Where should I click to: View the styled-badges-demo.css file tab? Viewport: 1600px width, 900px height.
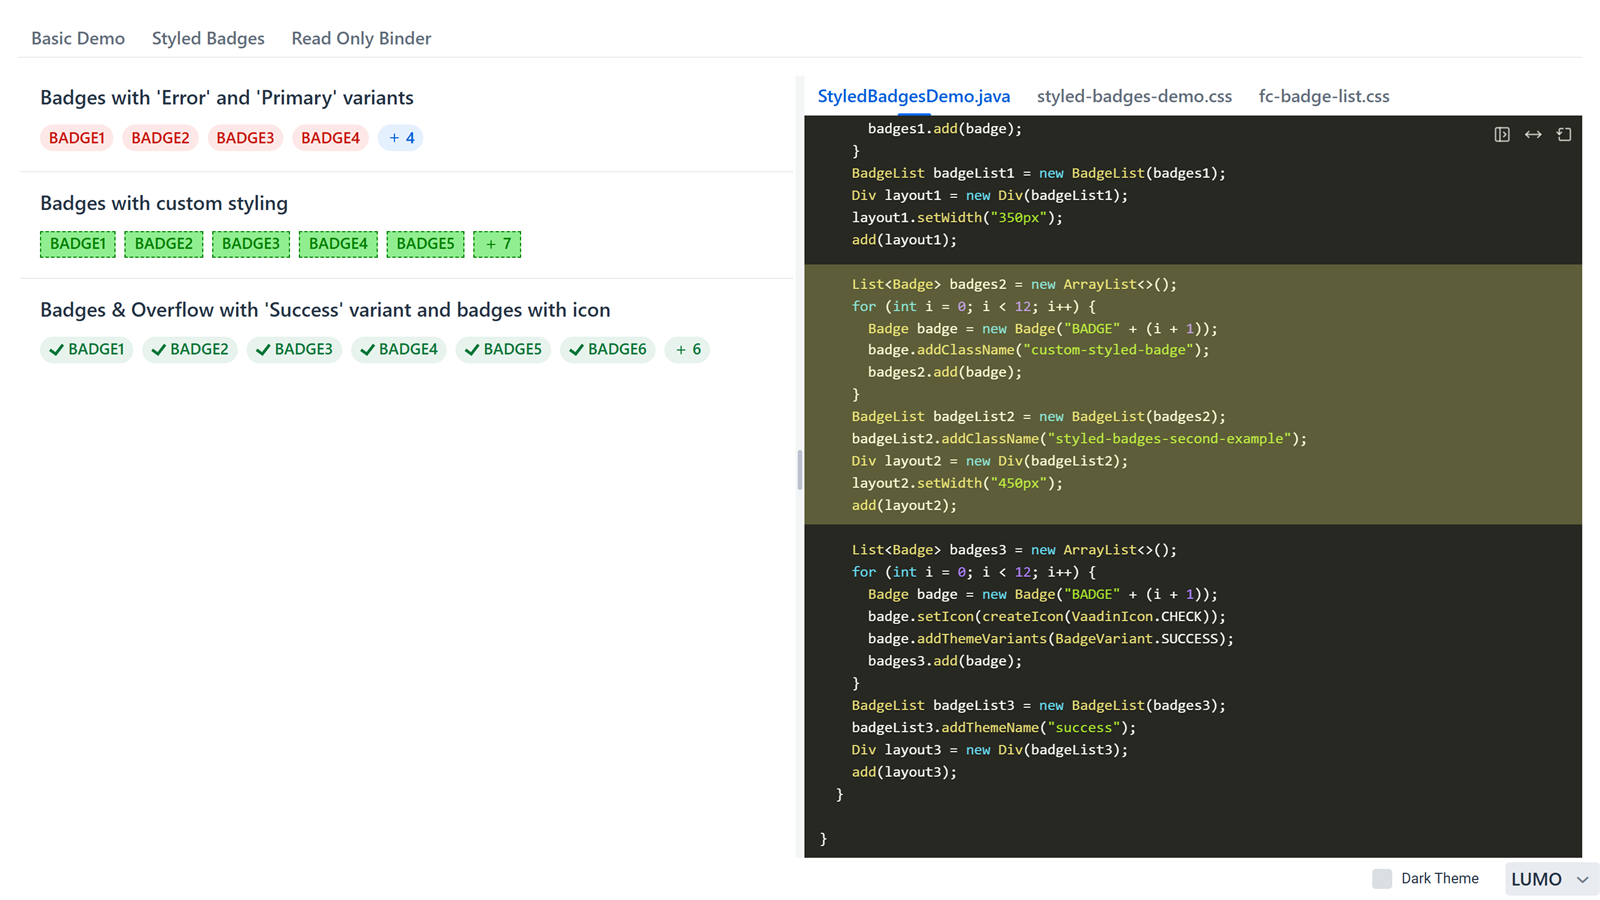coord(1134,96)
